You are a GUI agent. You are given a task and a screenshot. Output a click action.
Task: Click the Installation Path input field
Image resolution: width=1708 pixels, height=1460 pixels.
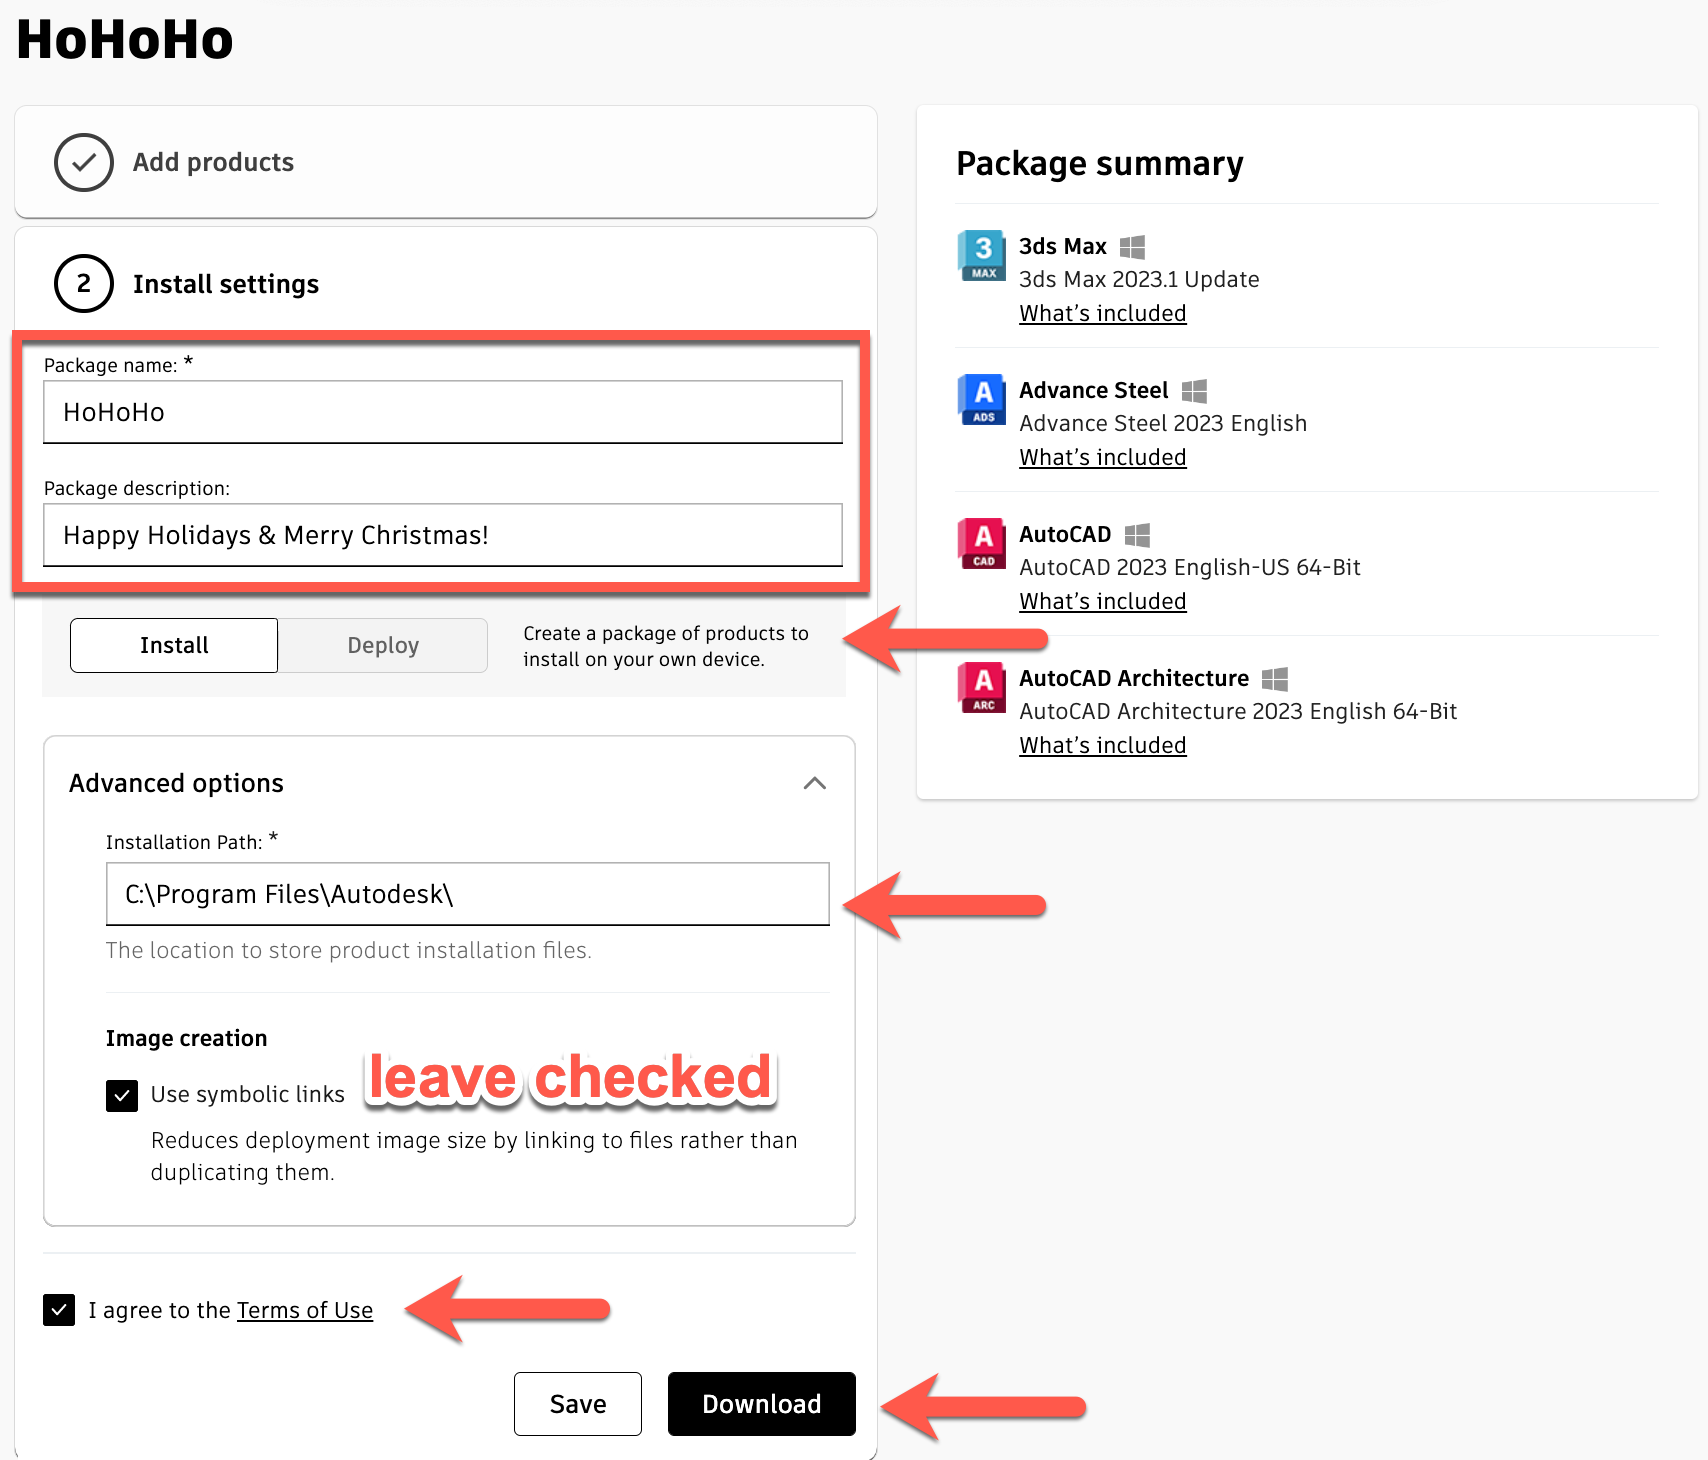(468, 894)
